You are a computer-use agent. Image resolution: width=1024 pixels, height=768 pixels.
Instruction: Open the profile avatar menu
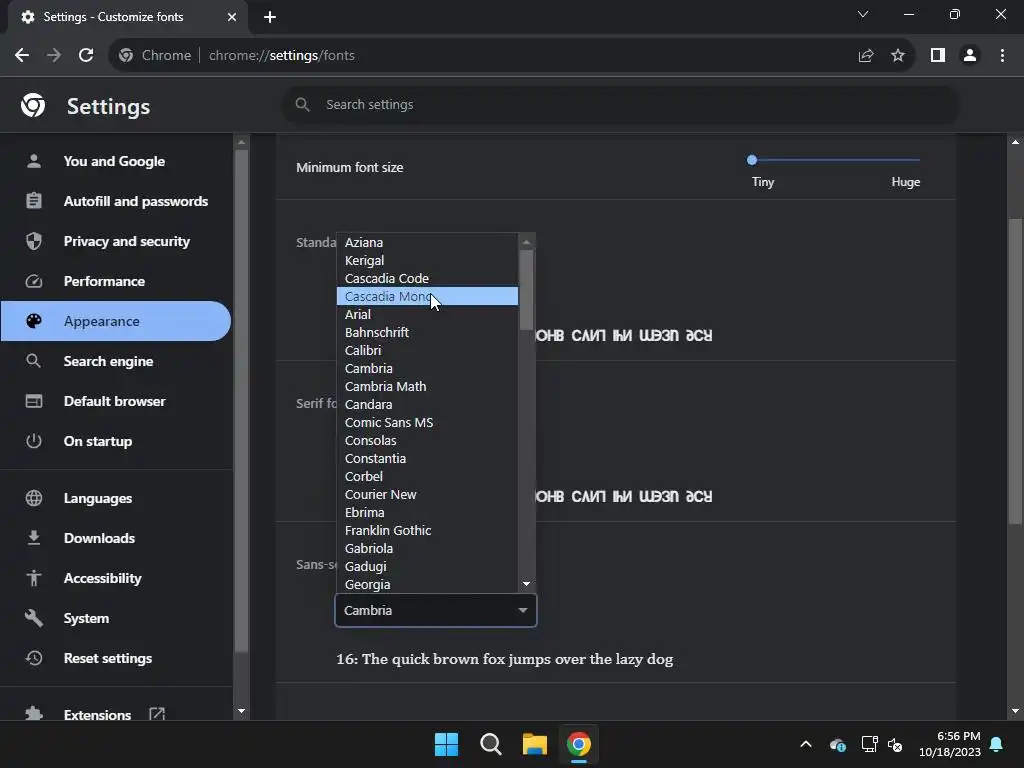[x=970, y=56]
